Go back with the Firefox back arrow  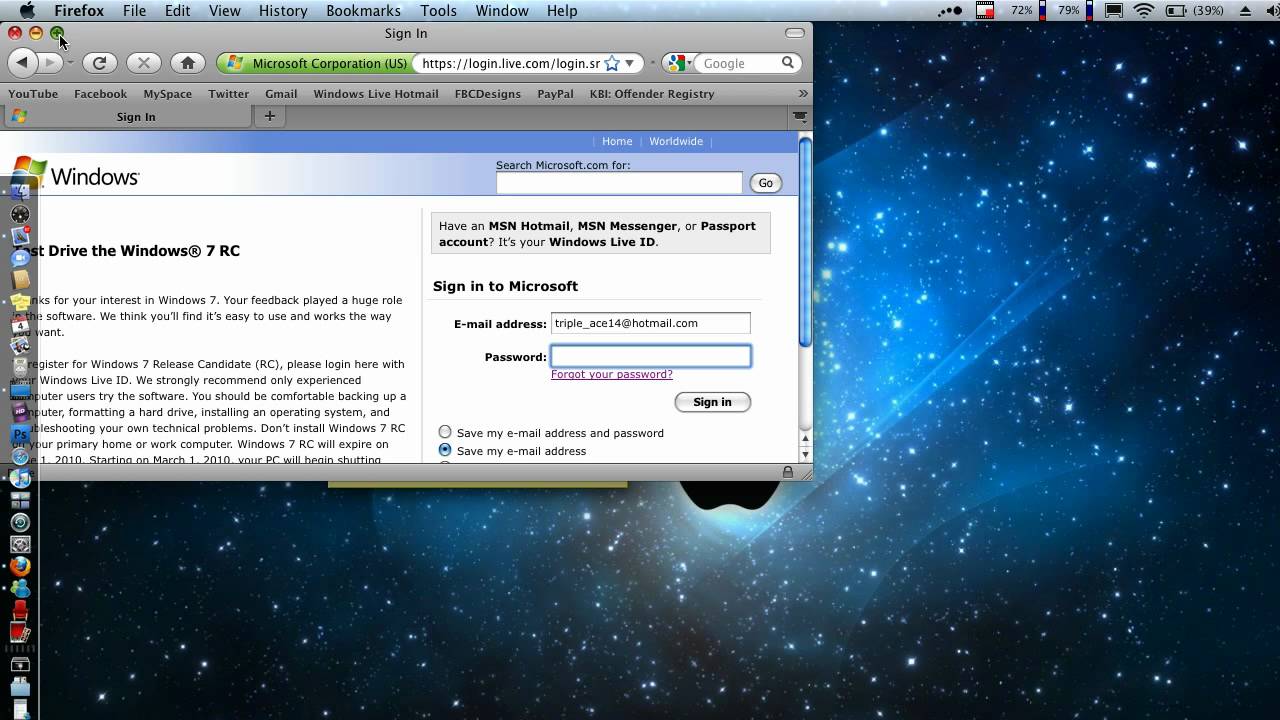pos(22,62)
